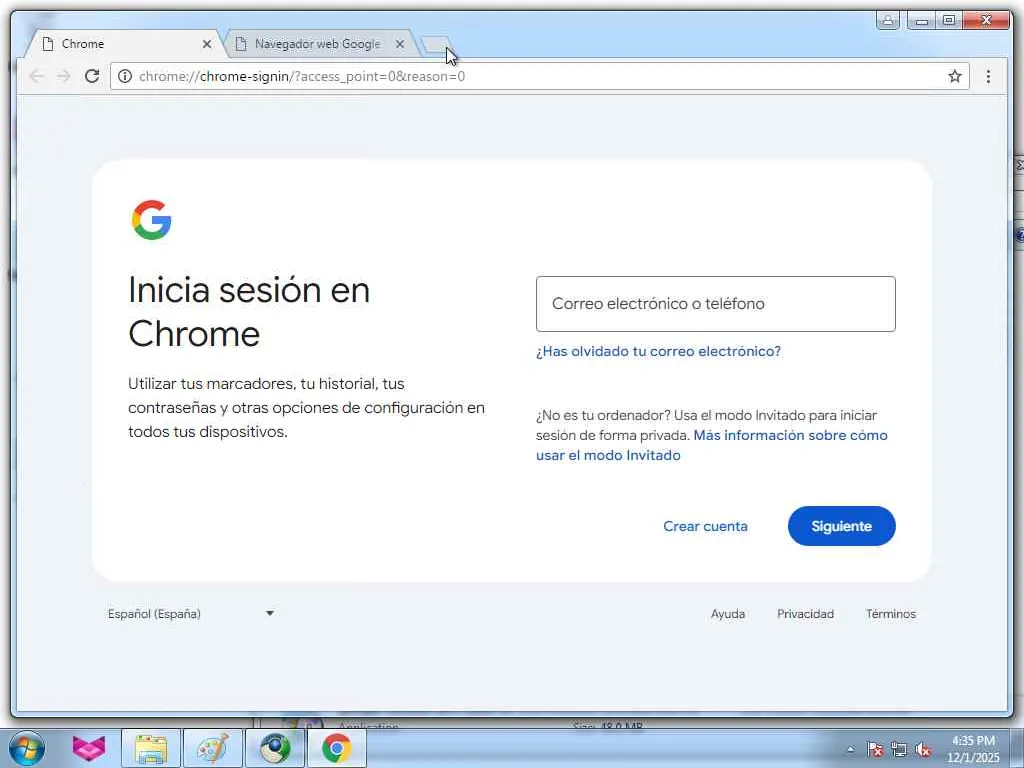1024x768 pixels.
Task: Proceed with the Siguiente button
Action: (x=841, y=526)
